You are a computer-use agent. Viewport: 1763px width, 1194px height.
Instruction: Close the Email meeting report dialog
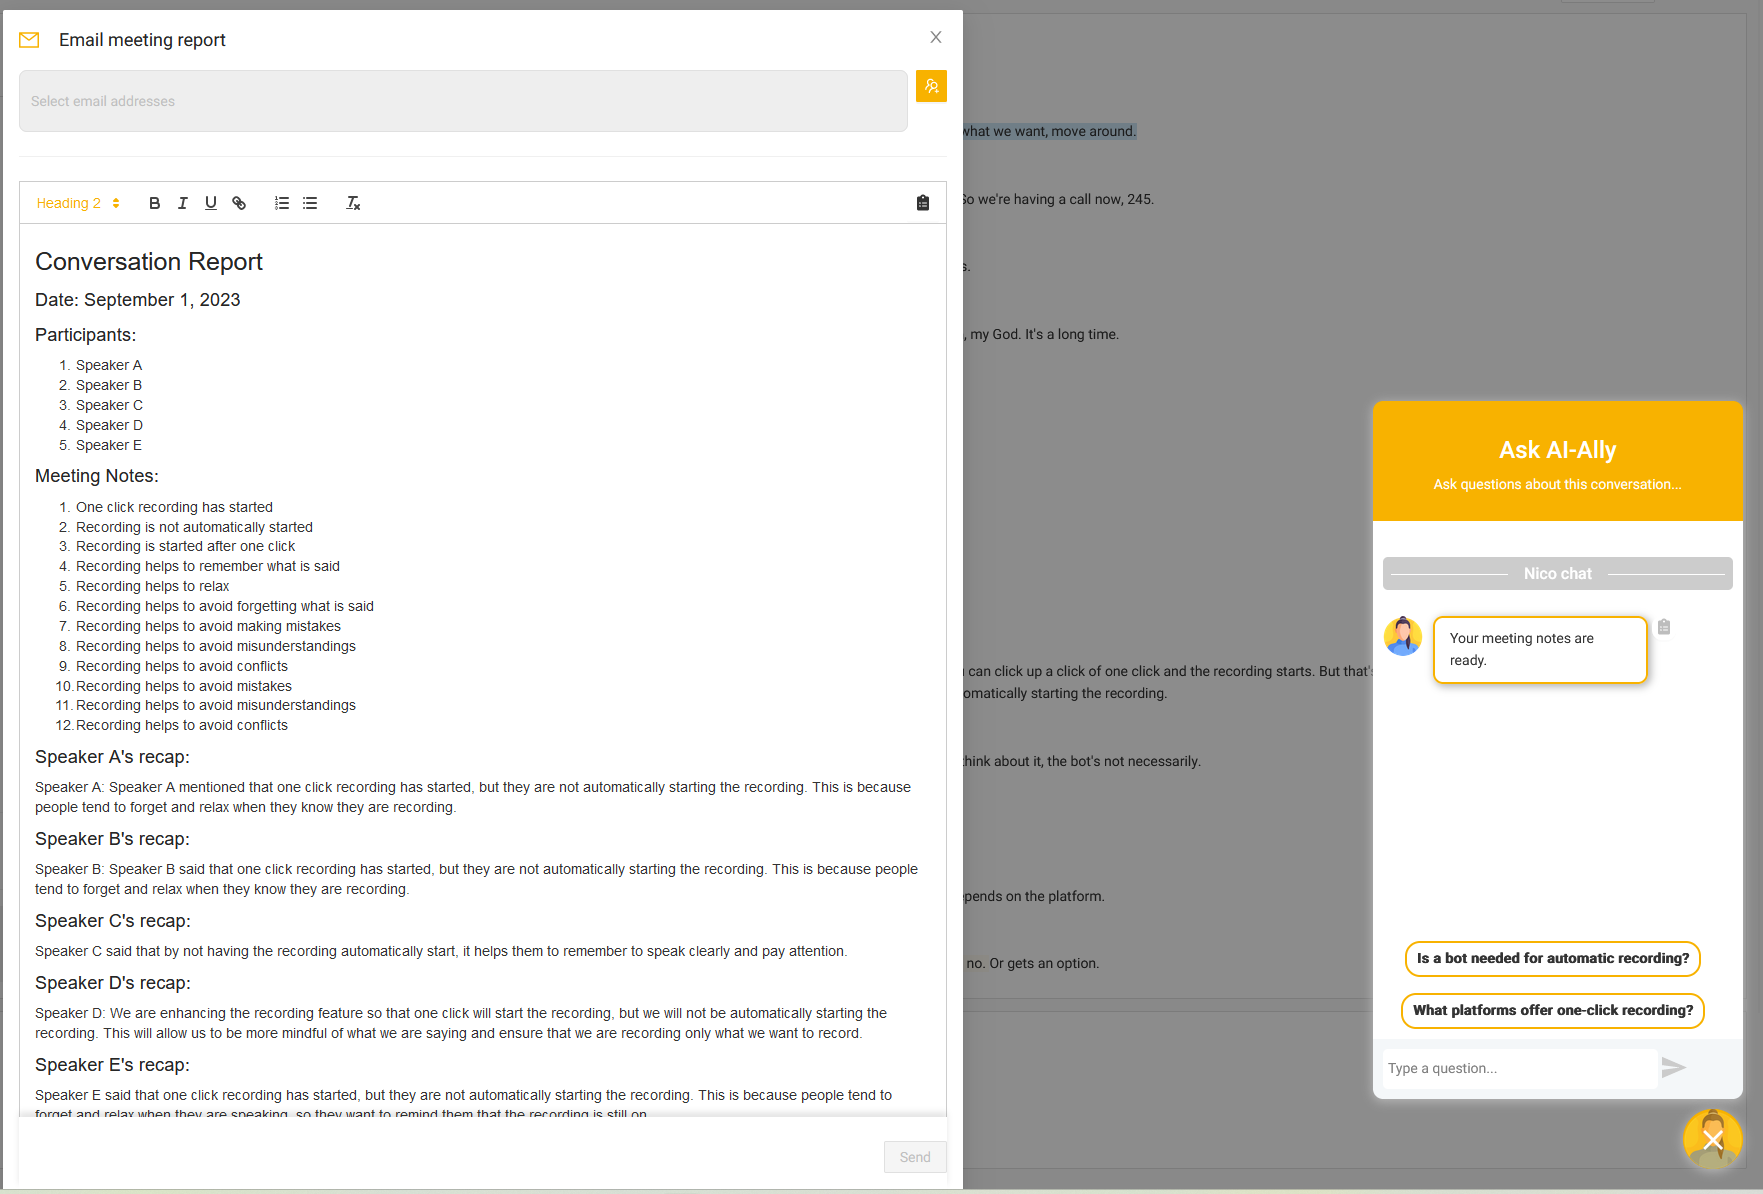[936, 37]
